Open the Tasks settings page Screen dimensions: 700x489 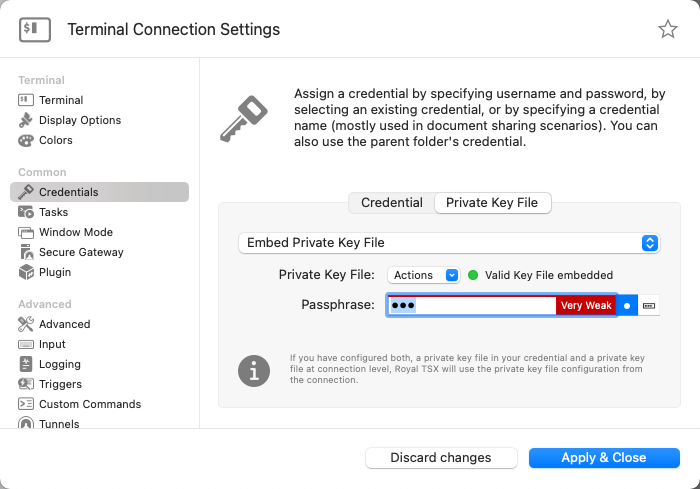53,212
